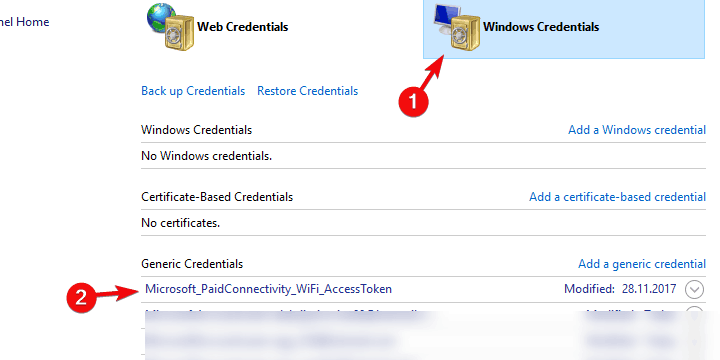This screenshot has width=720, height=360.
Task: Select the Web Credentials label
Action: pyautogui.click(x=242, y=27)
